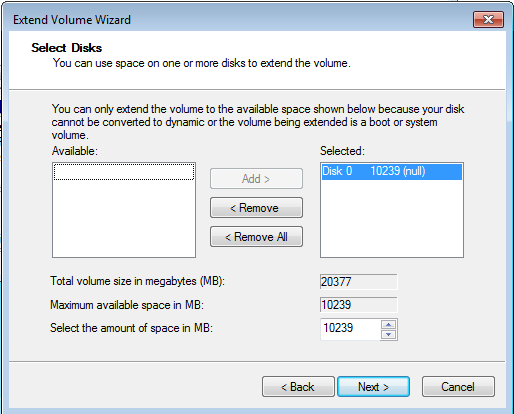The image size is (514, 414).
Task: Click the Available: label
Action: click(x=75, y=151)
